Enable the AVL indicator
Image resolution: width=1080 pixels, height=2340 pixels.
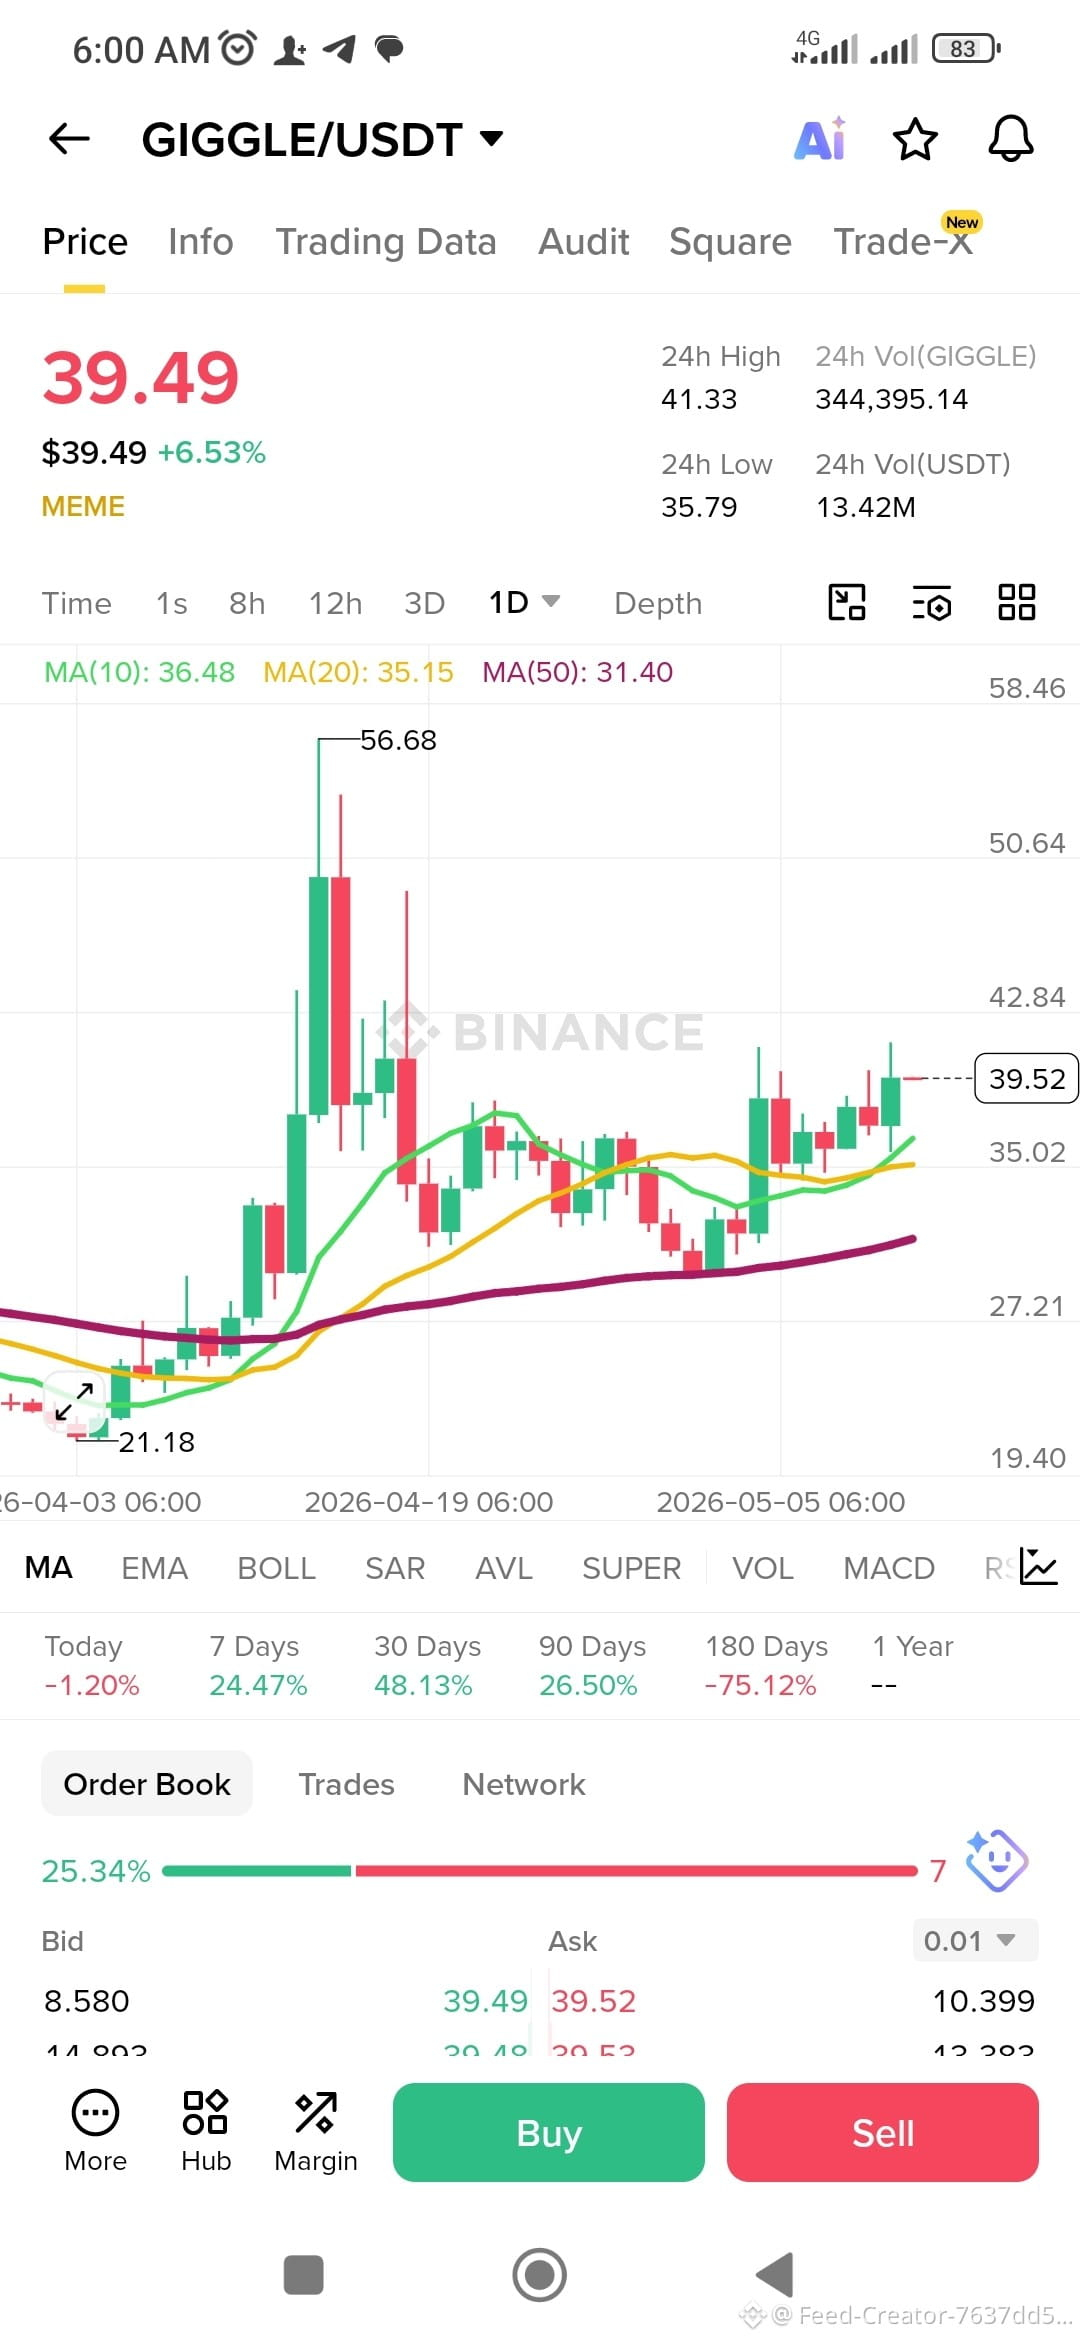point(504,1568)
